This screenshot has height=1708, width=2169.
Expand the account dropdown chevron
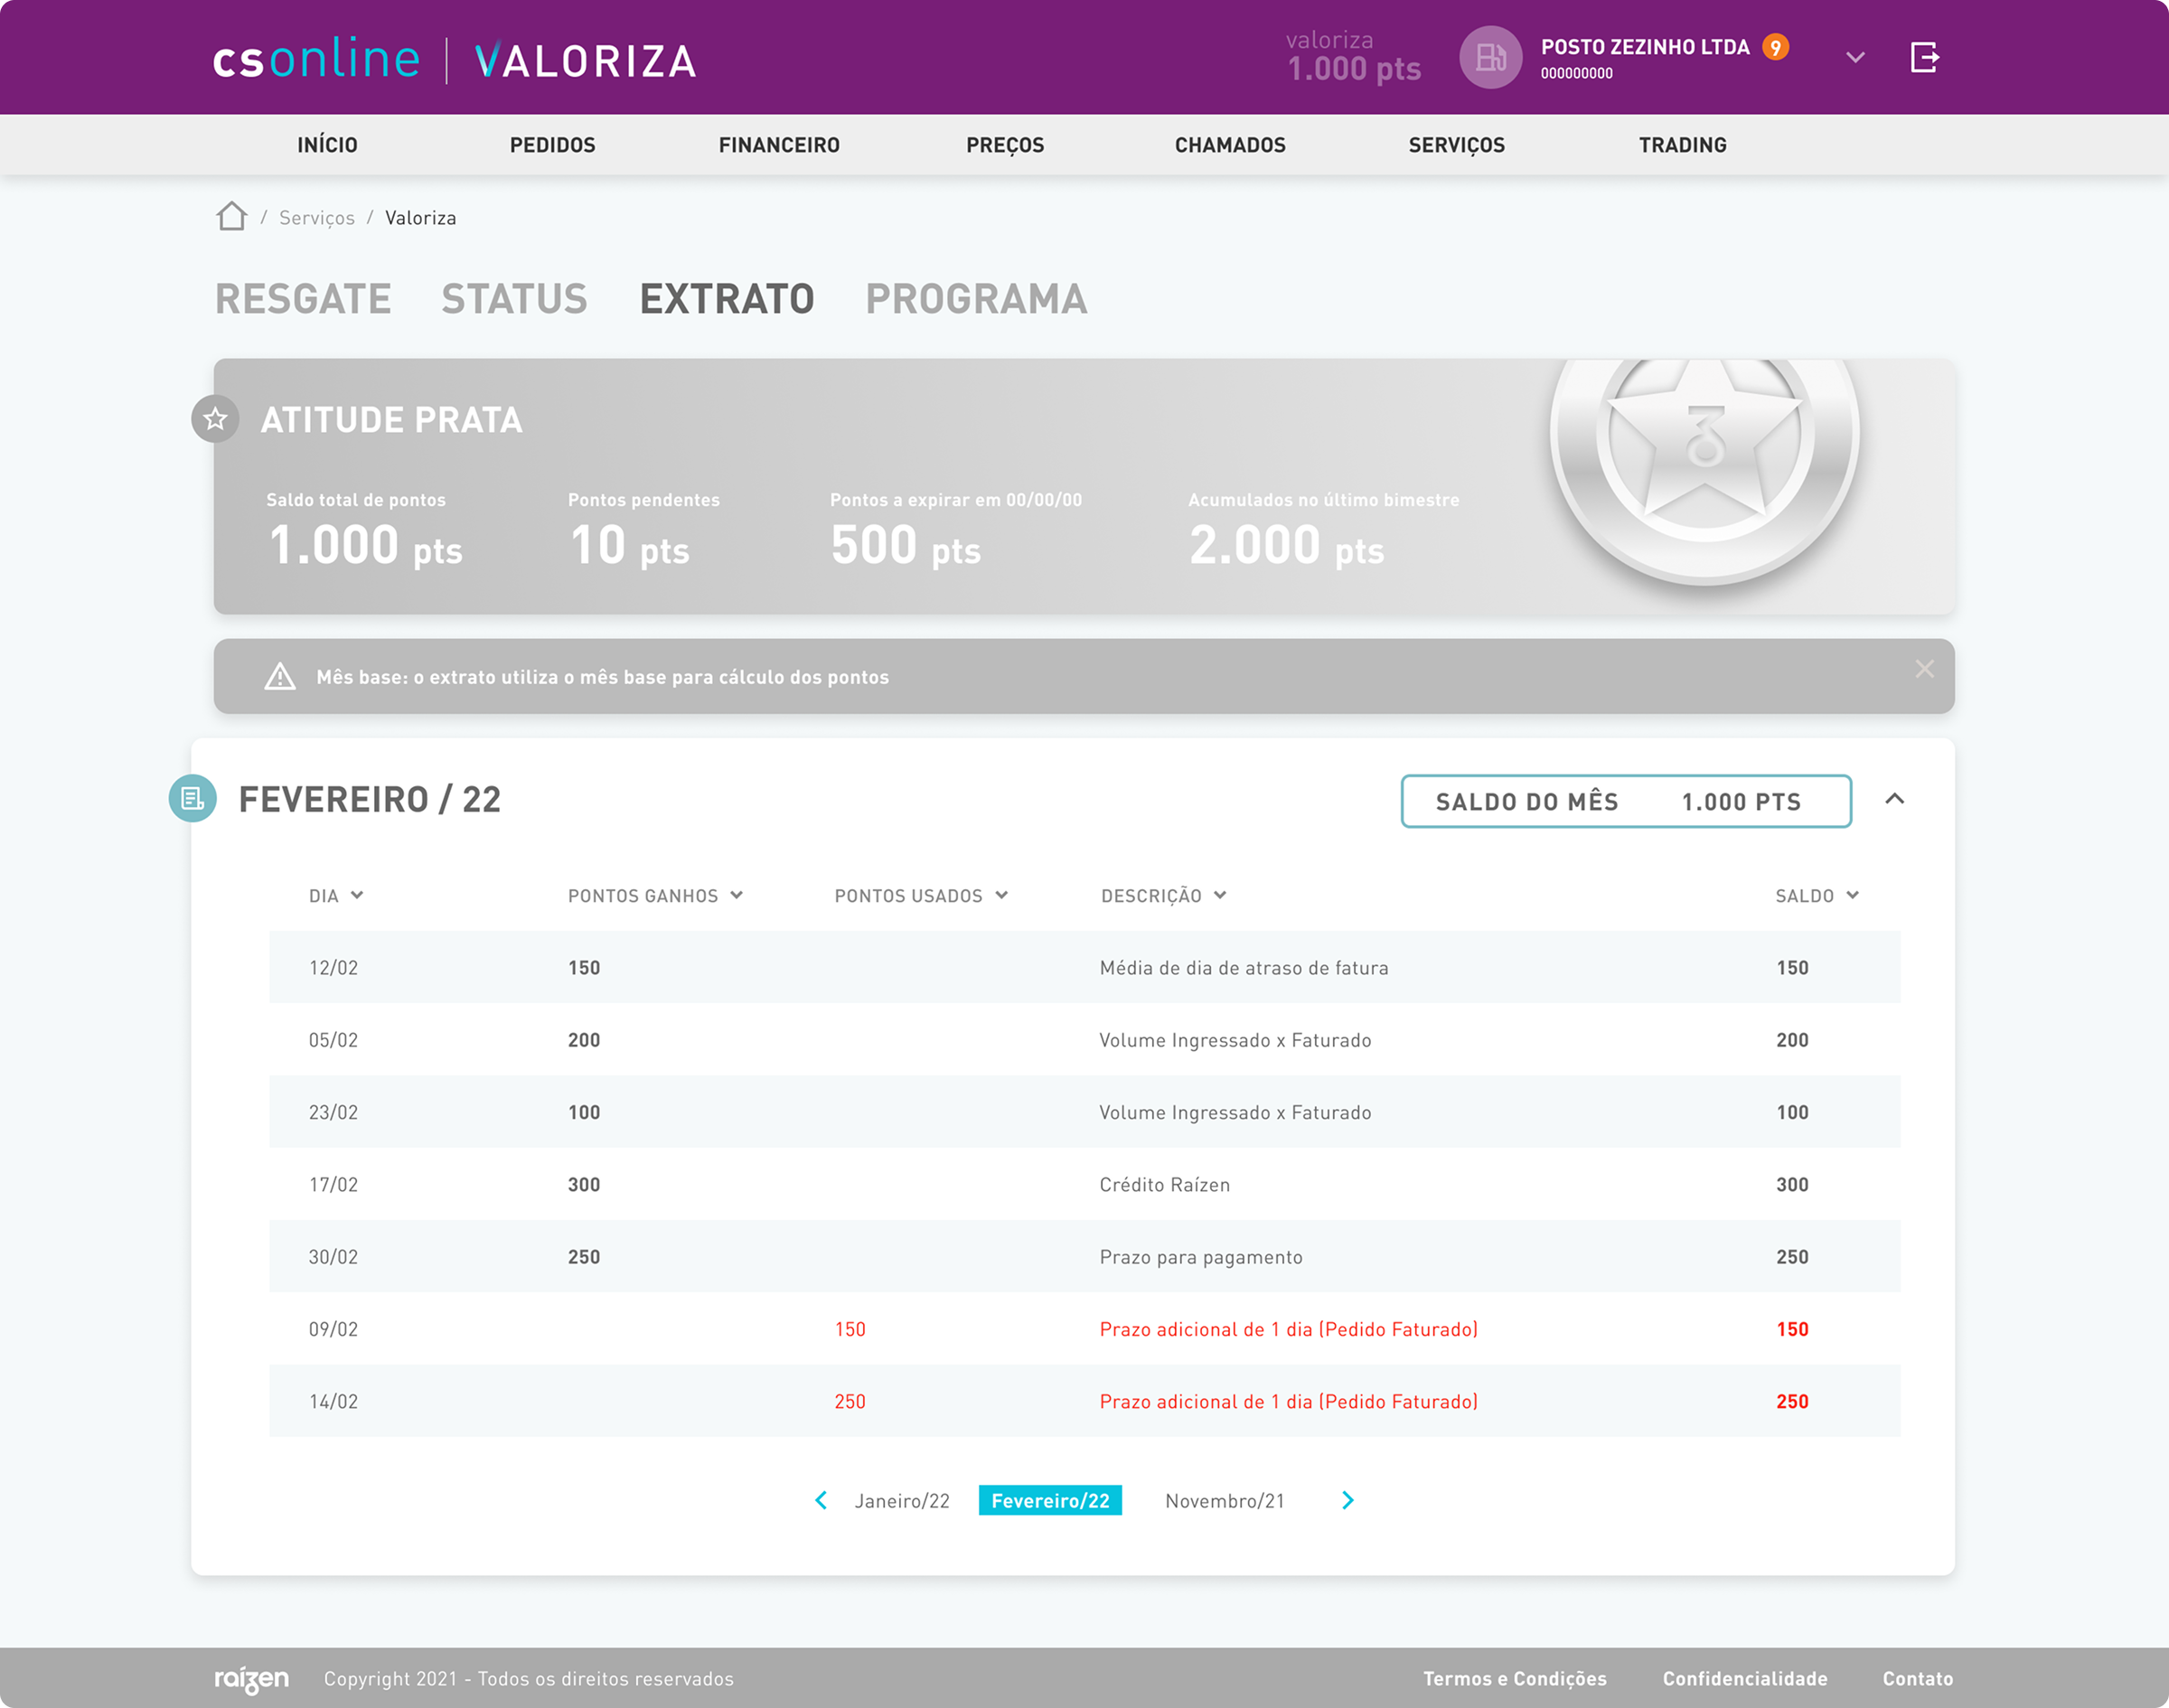click(1855, 58)
